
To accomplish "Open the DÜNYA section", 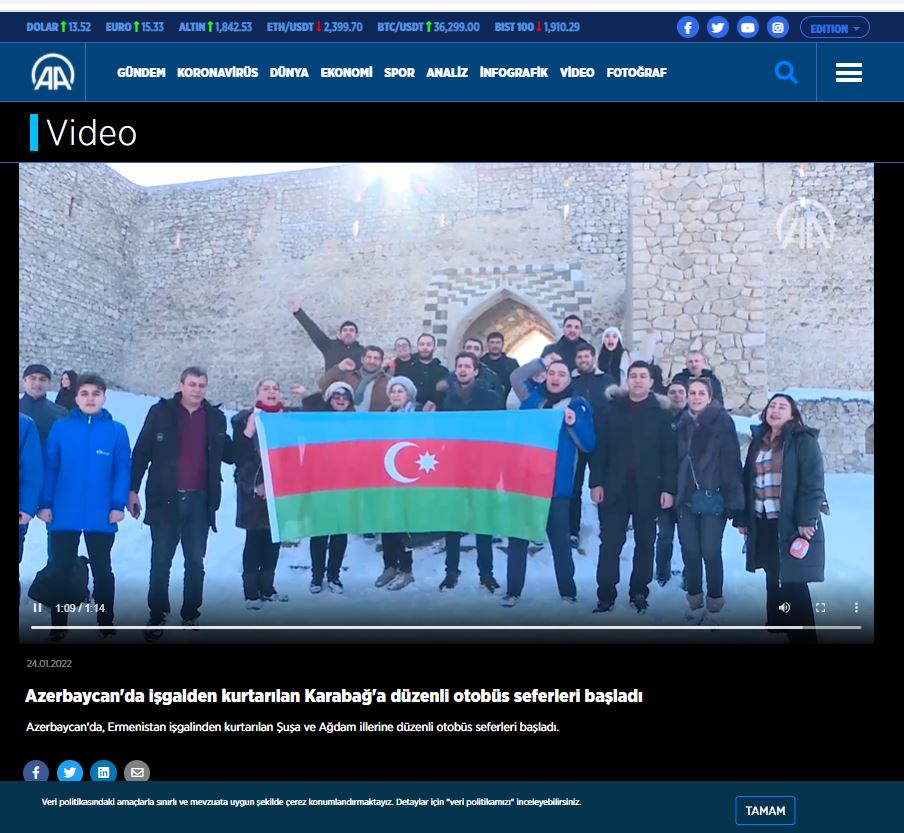I will point(289,73).
